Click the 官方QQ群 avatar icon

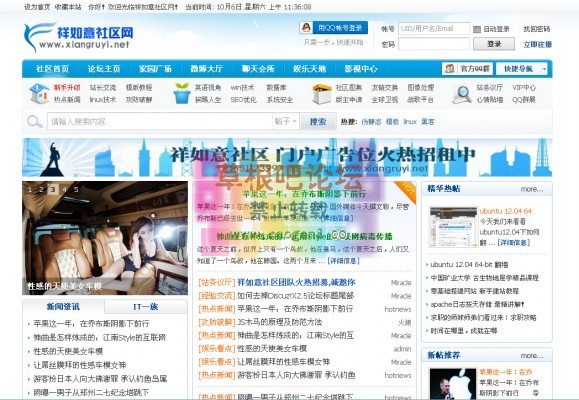tap(449, 69)
